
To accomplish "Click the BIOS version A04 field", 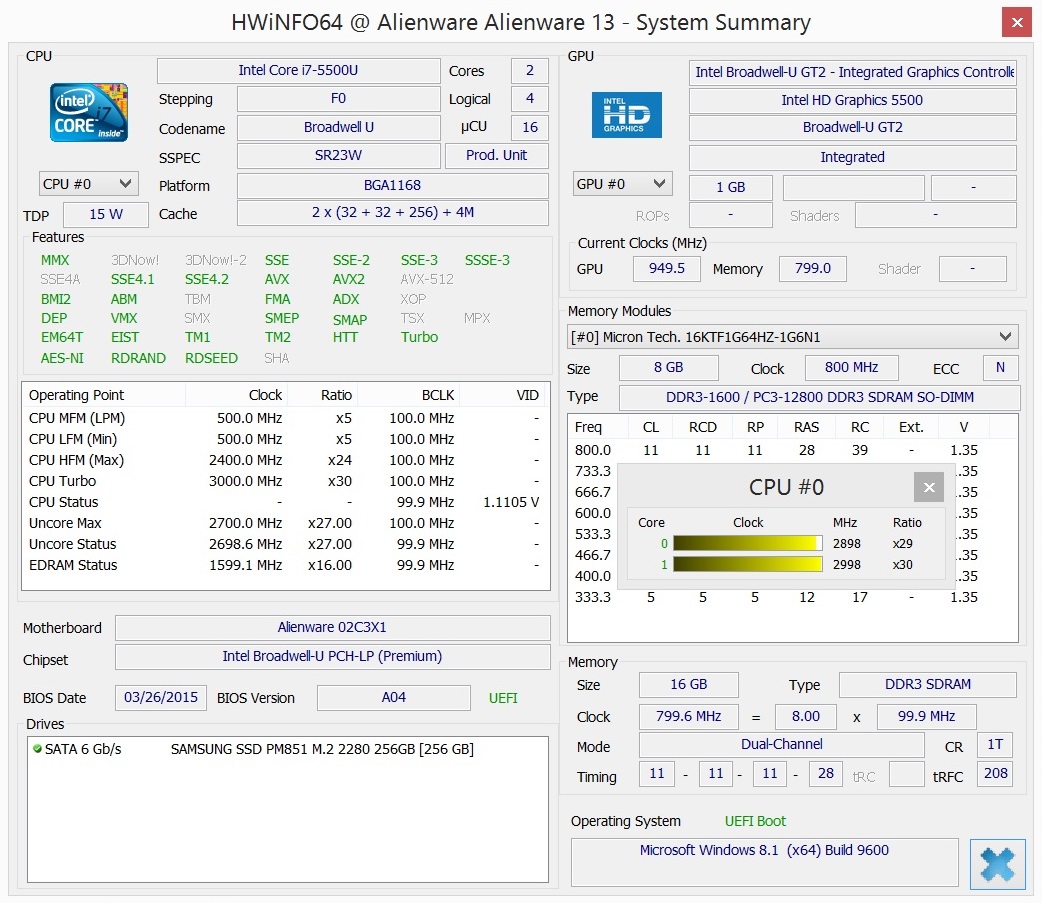I will [393, 698].
